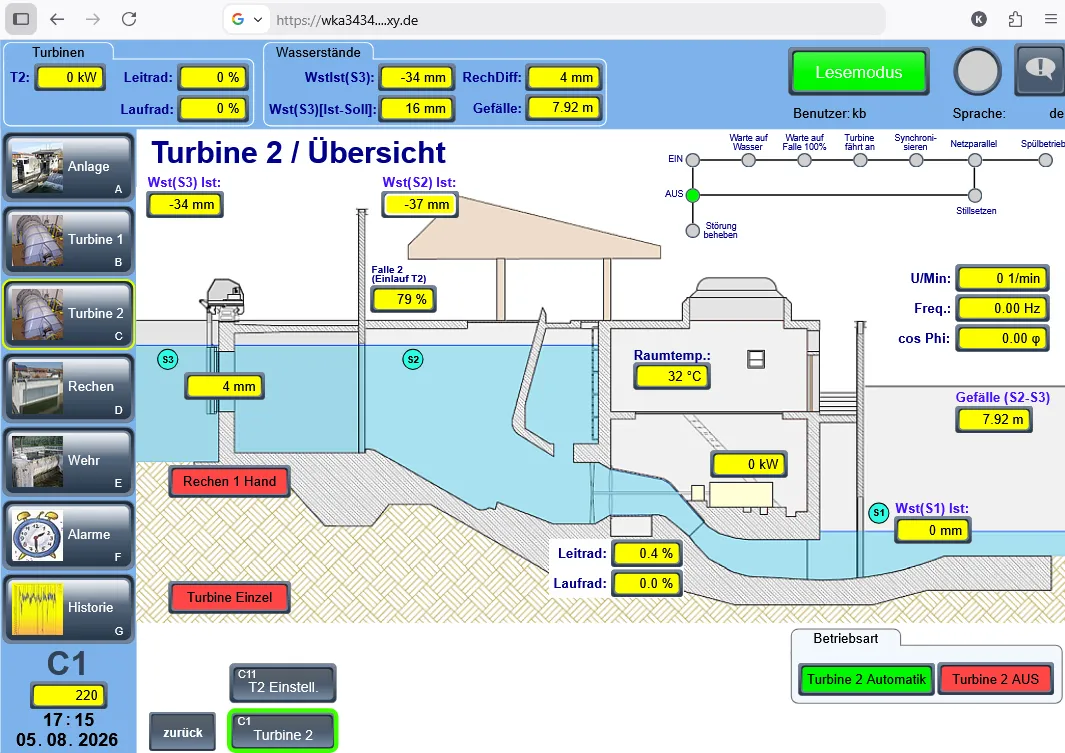Click the Gefälle (S2-S3) value 7.92 m
The image size is (1065, 753).
pyautogui.click(x=994, y=420)
